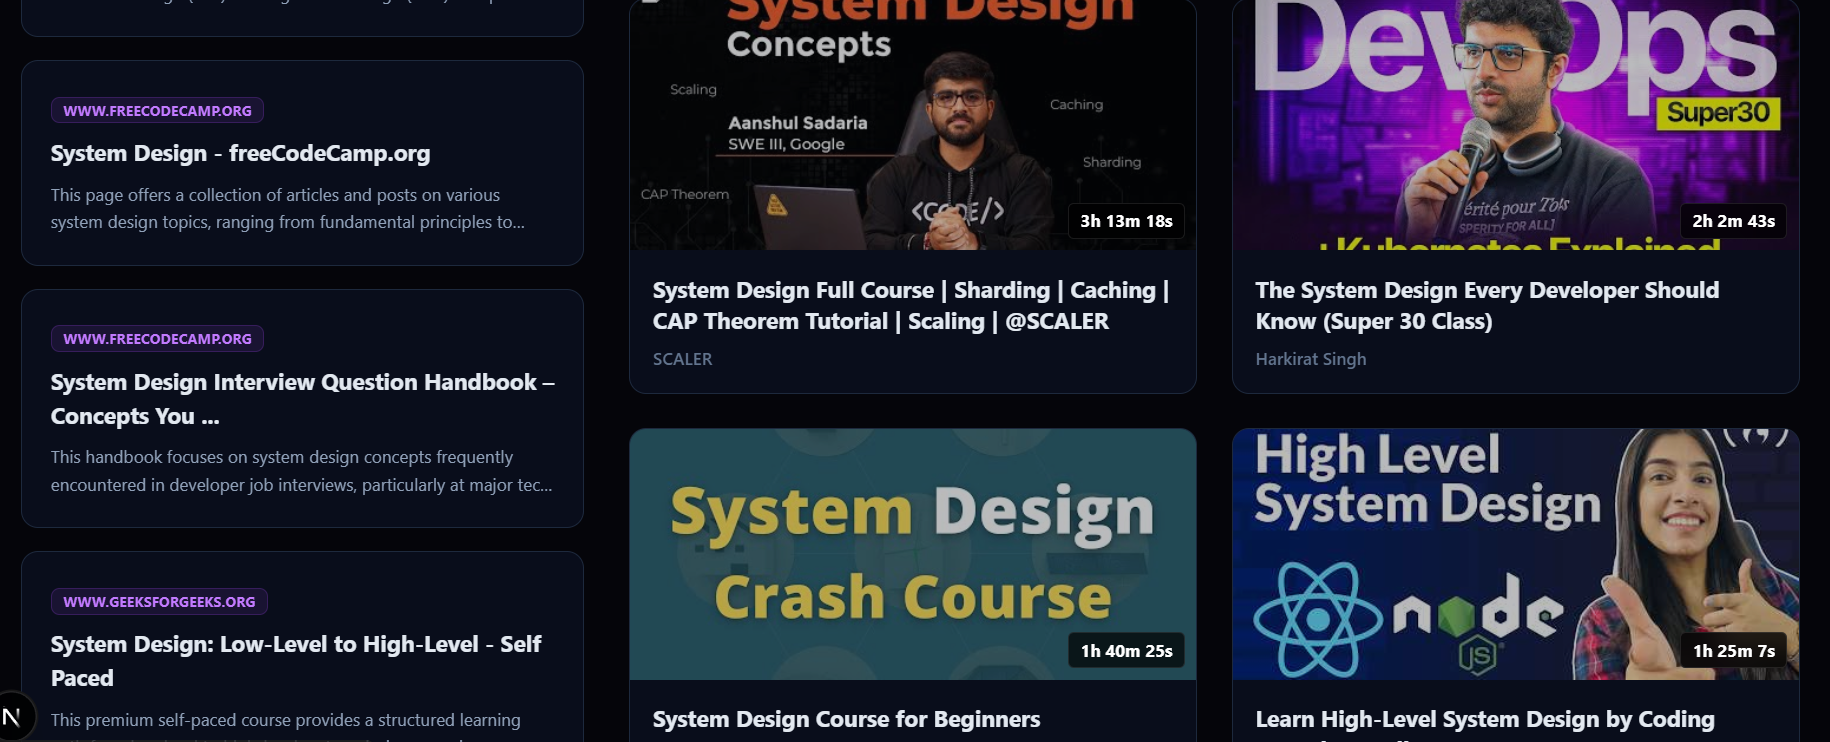Image resolution: width=1830 pixels, height=742 pixels.
Task: Click the 2h 2m 43s duration badge
Action: coord(1733,221)
